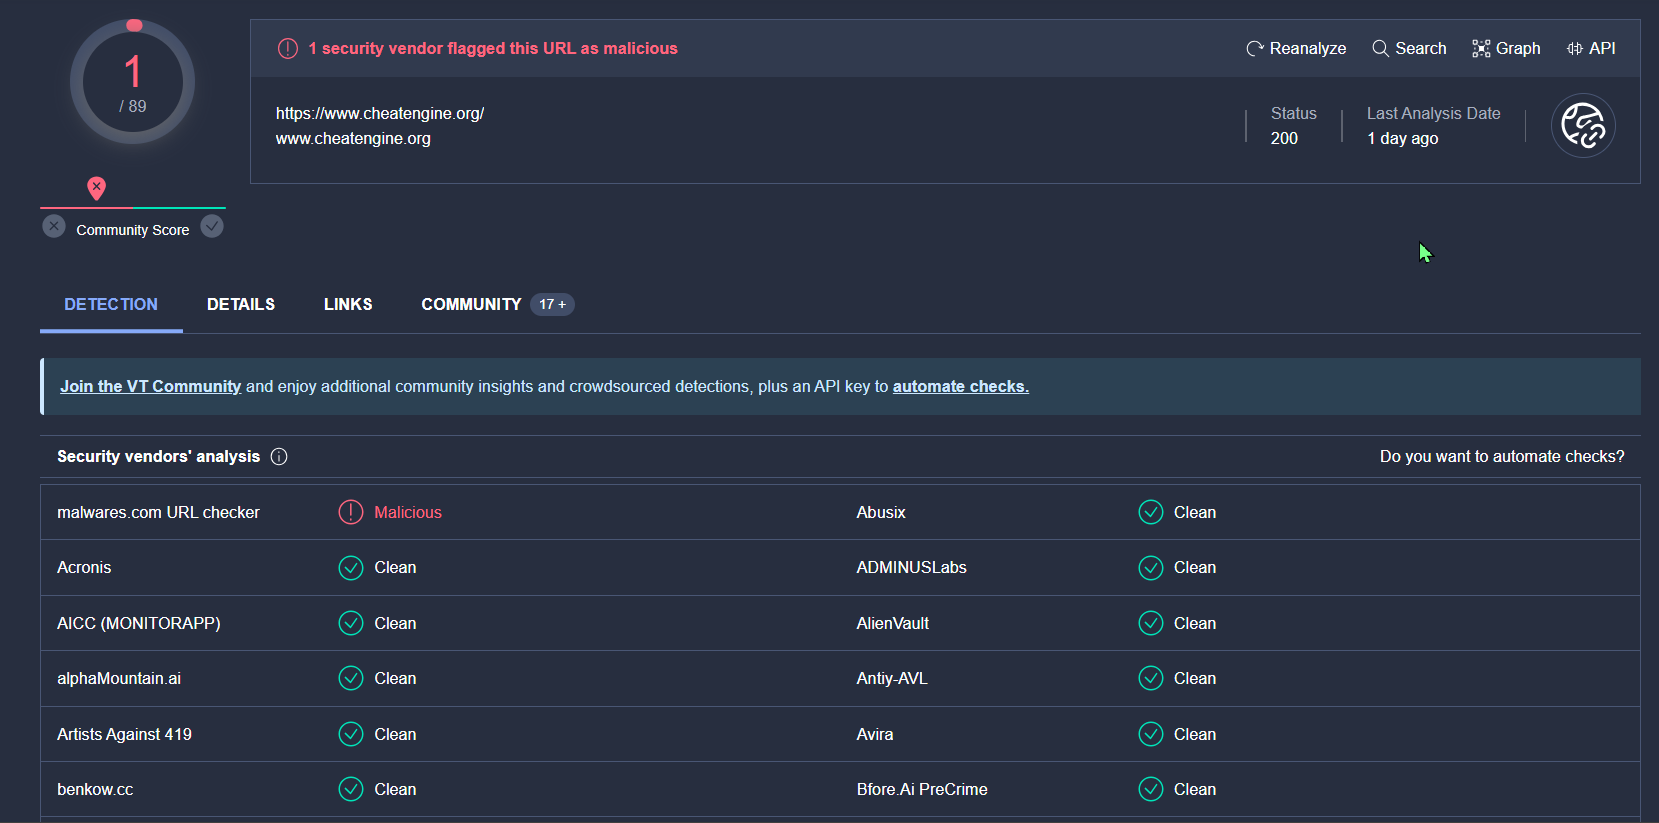Image resolution: width=1659 pixels, height=823 pixels.
Task: Click the red Malicious alert icon
Action: (351, 512)
